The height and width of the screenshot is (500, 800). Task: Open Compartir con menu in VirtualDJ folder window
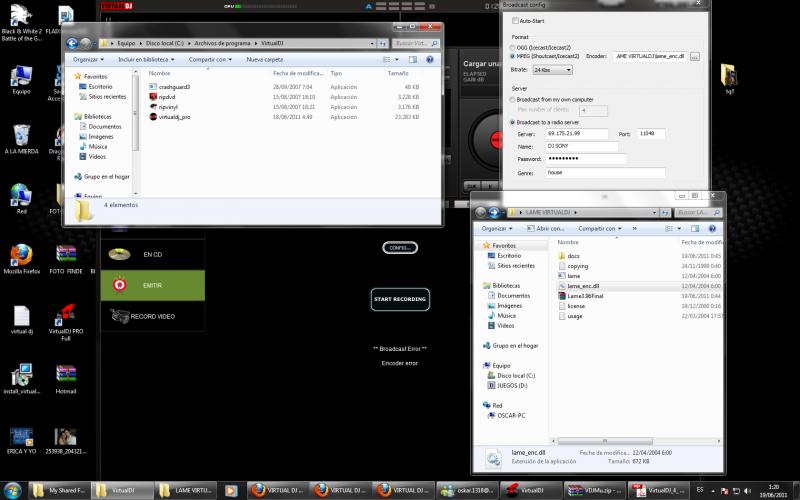click(210, 60)
